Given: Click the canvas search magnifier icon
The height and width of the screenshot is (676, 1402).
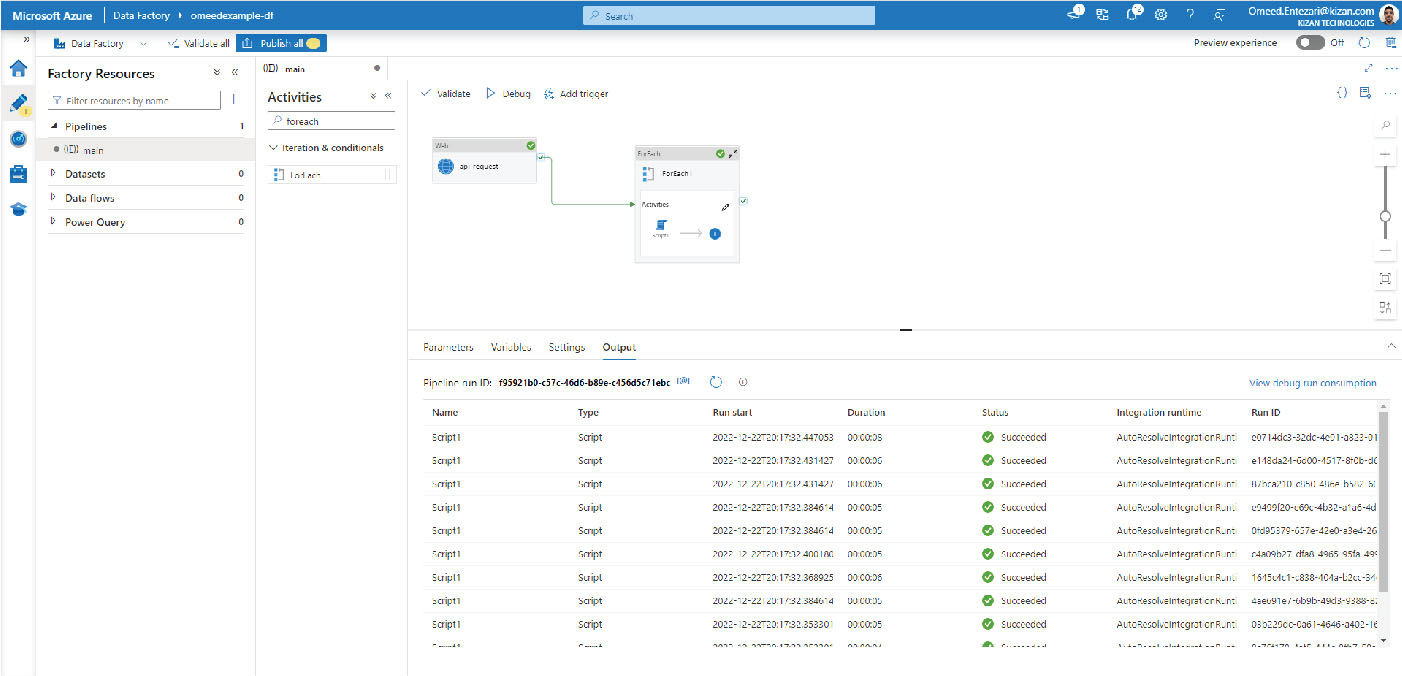Looking at the screenshot, I should [1385, 126].
